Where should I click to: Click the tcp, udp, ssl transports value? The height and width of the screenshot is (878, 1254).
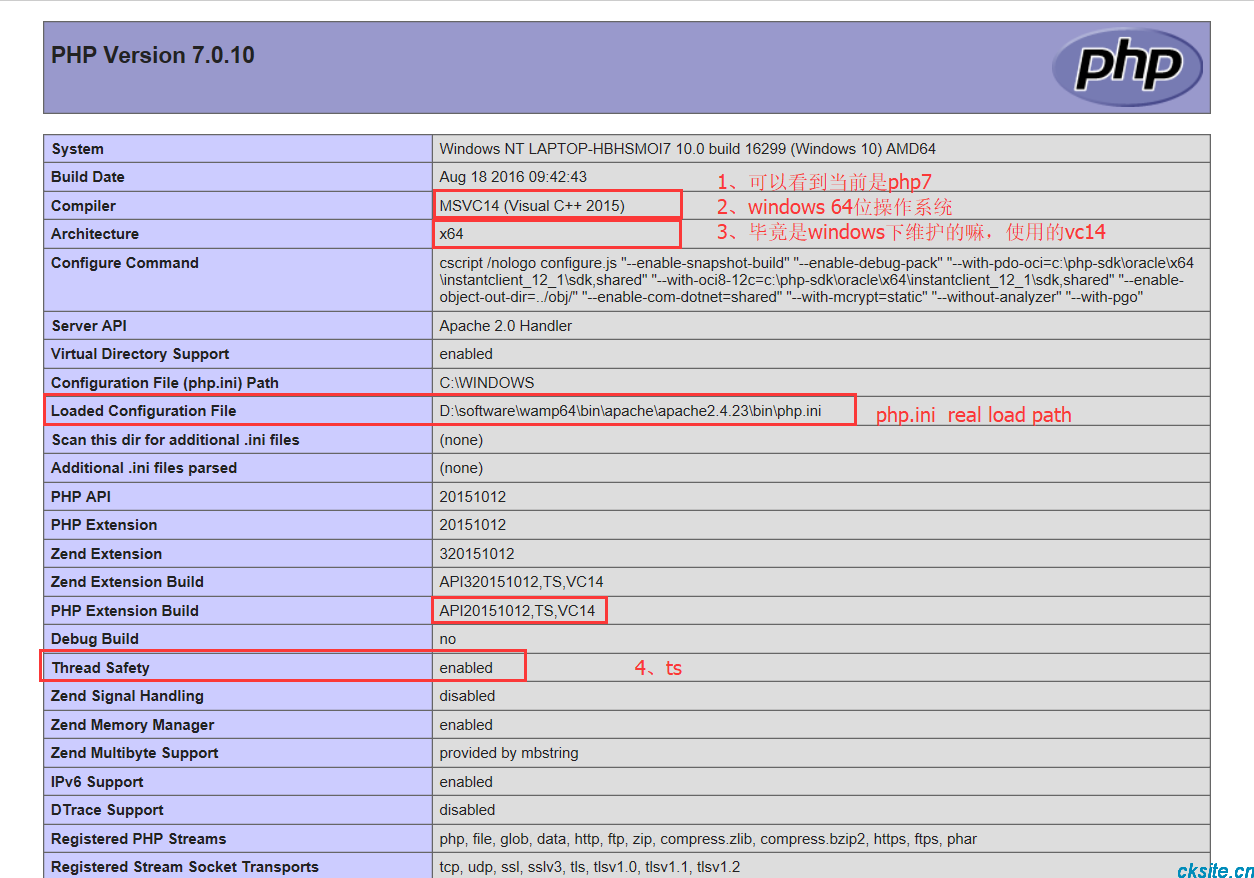(x=590, y=867)
